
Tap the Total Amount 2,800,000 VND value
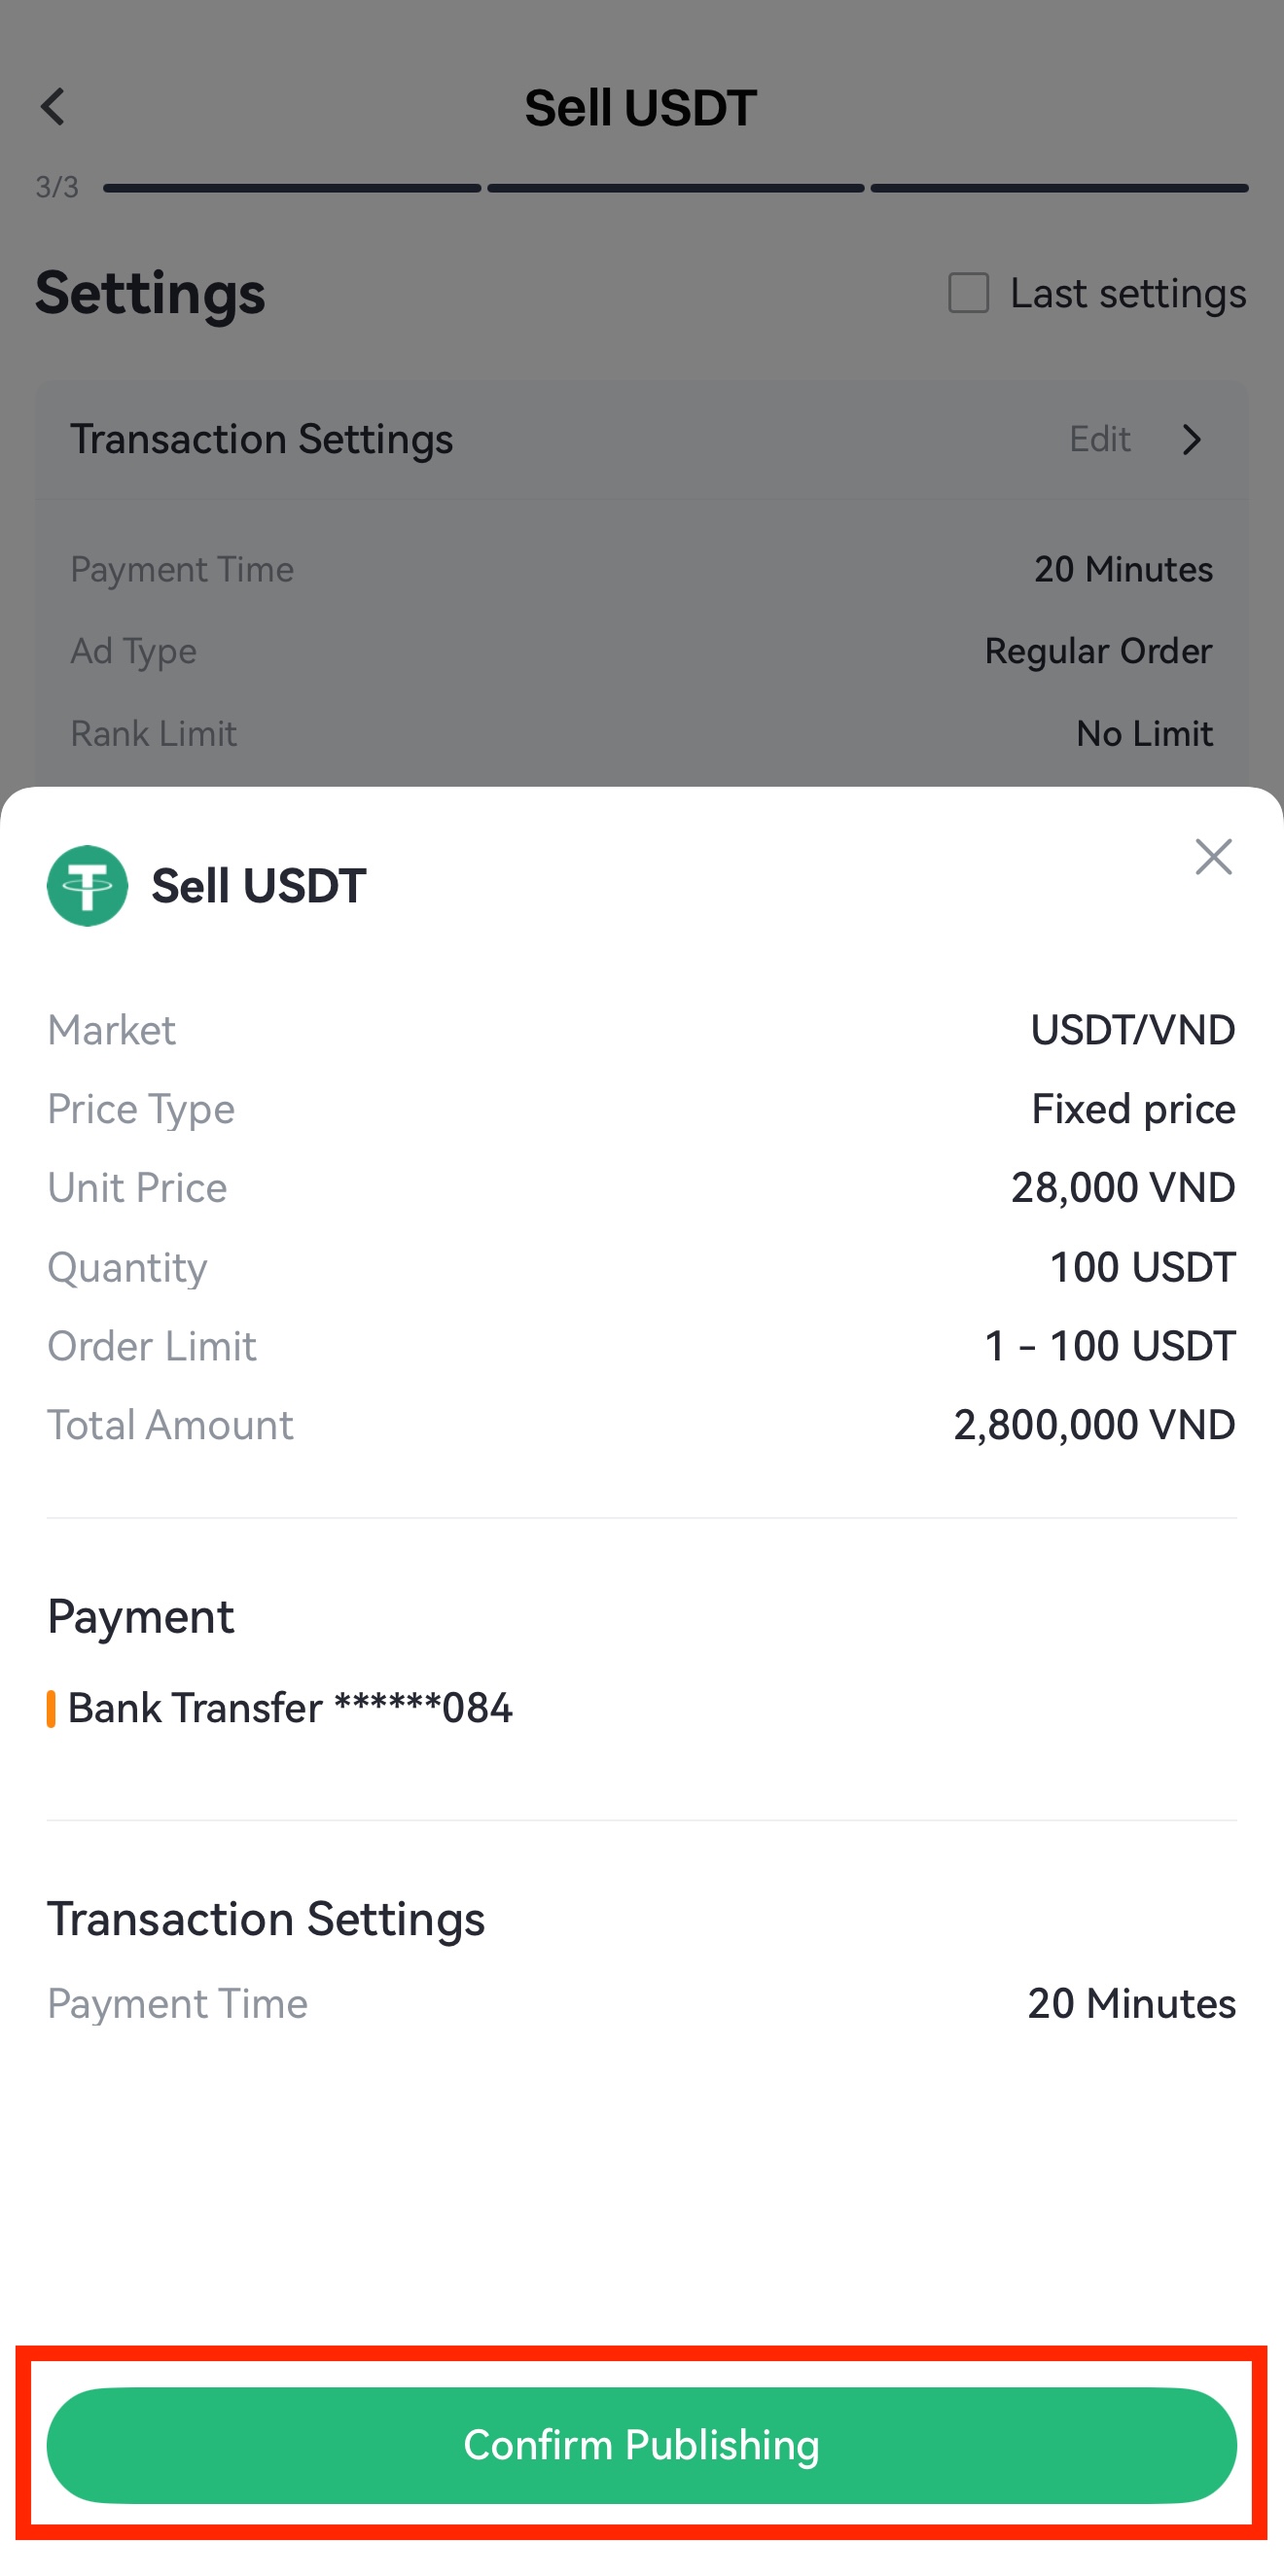pyautogui.click(x=1094, y=1425)
